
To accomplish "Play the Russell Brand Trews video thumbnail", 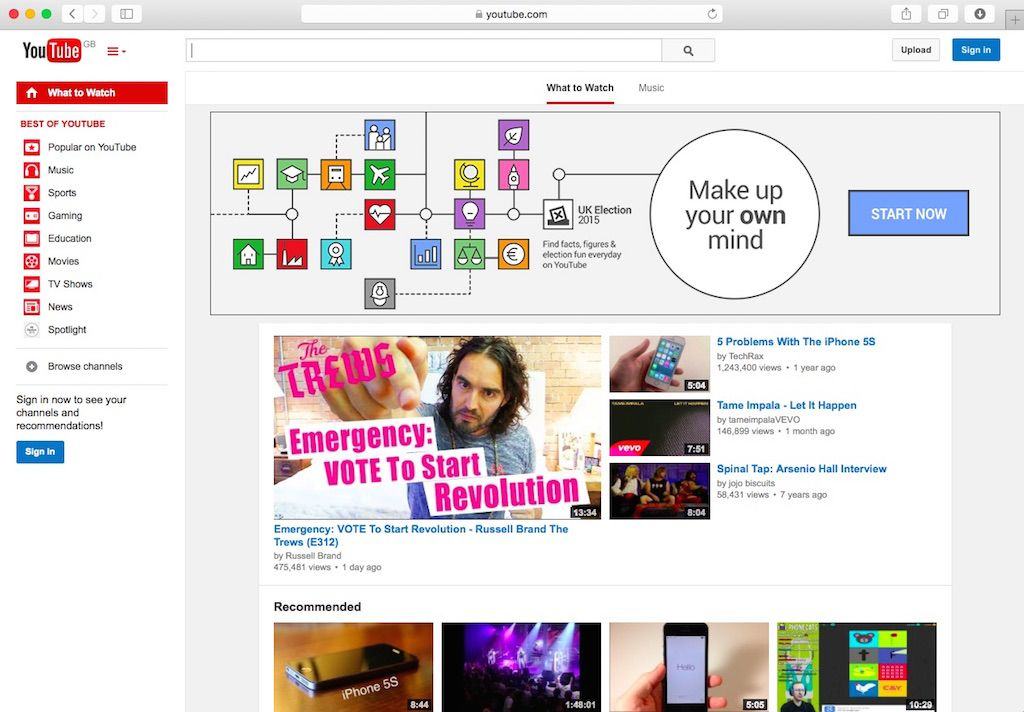I will point(437,427).
